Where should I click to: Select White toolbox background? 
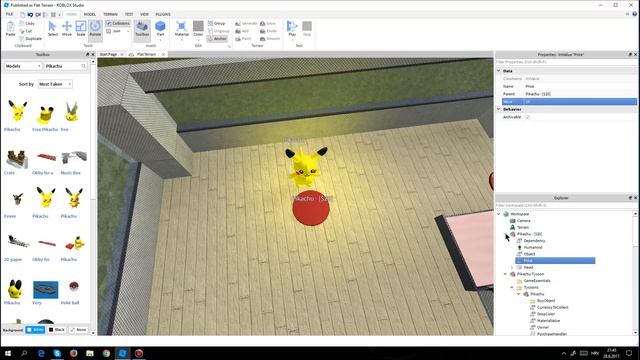pyautogui.click(x=35, y=329)
